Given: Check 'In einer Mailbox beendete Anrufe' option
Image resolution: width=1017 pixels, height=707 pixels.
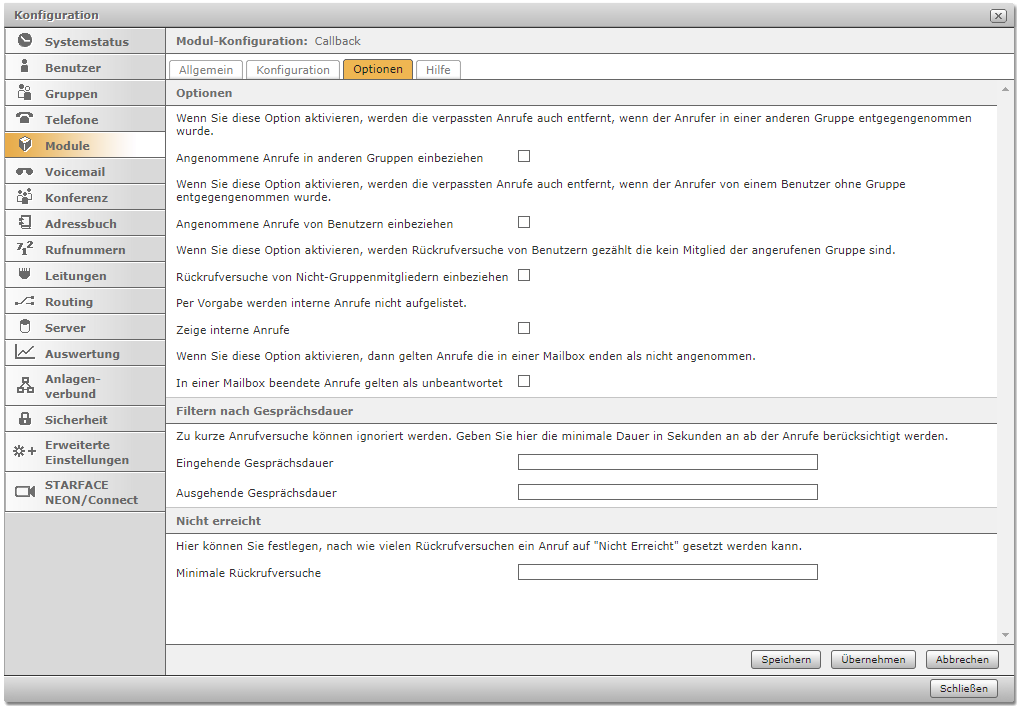Looking at the screenshot, I should click(x=524, y=381).
